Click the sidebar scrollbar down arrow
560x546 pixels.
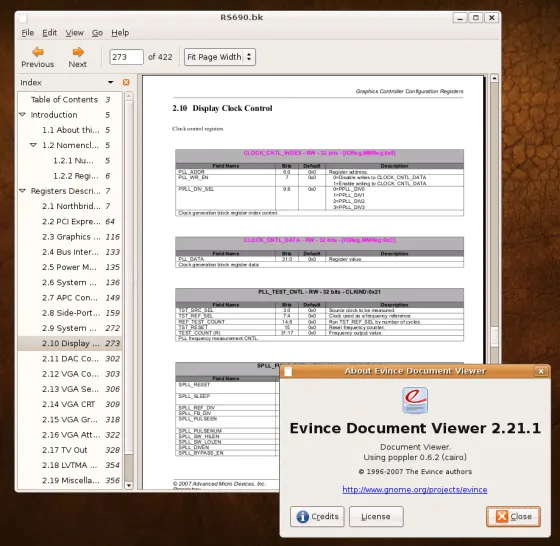click(x=129, y=485)
